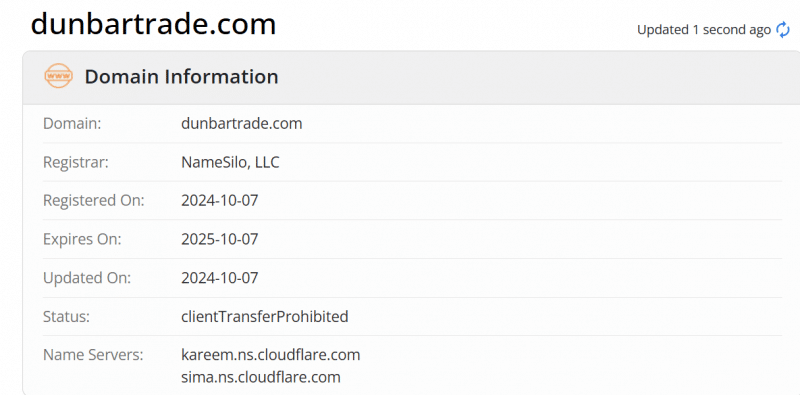Click the orange WWW globe icon
800x395 pixels.
point(58,76)
